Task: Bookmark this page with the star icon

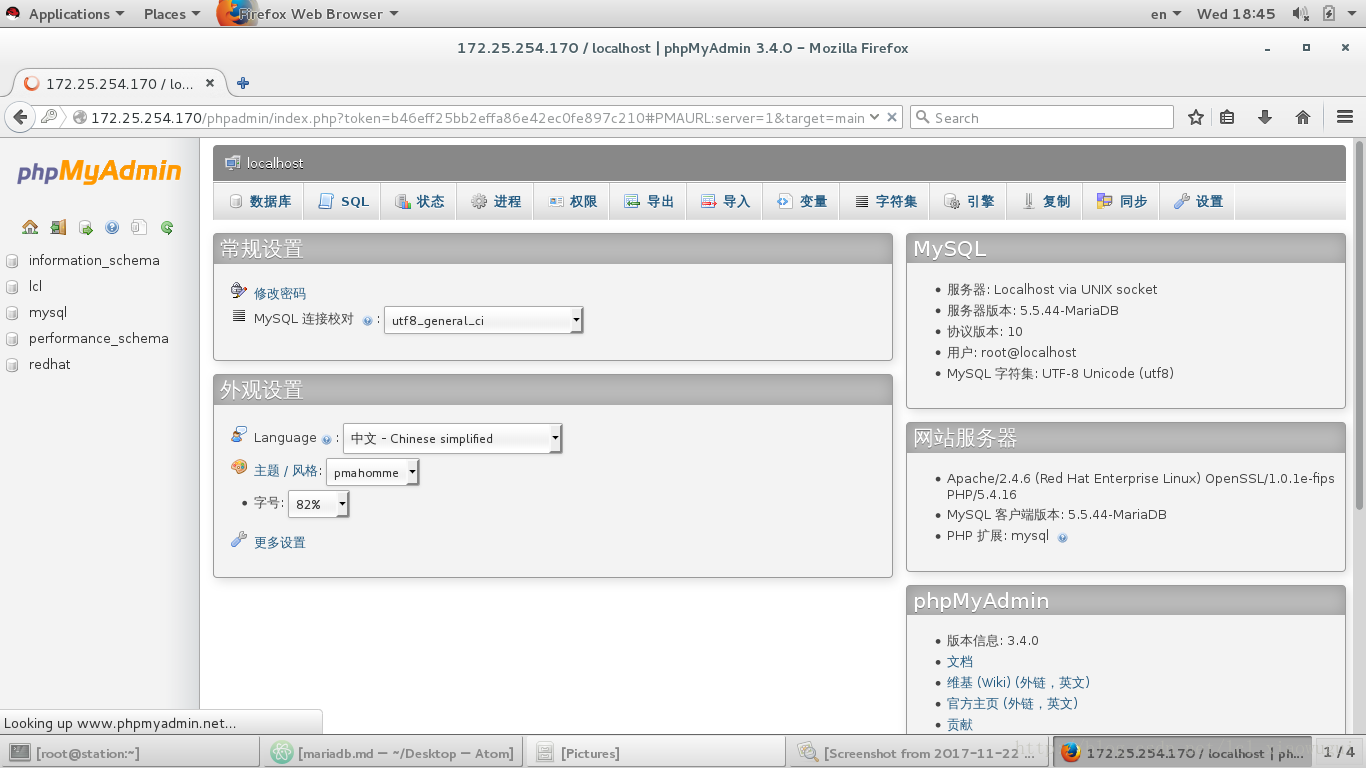Action: (1196, 117)
